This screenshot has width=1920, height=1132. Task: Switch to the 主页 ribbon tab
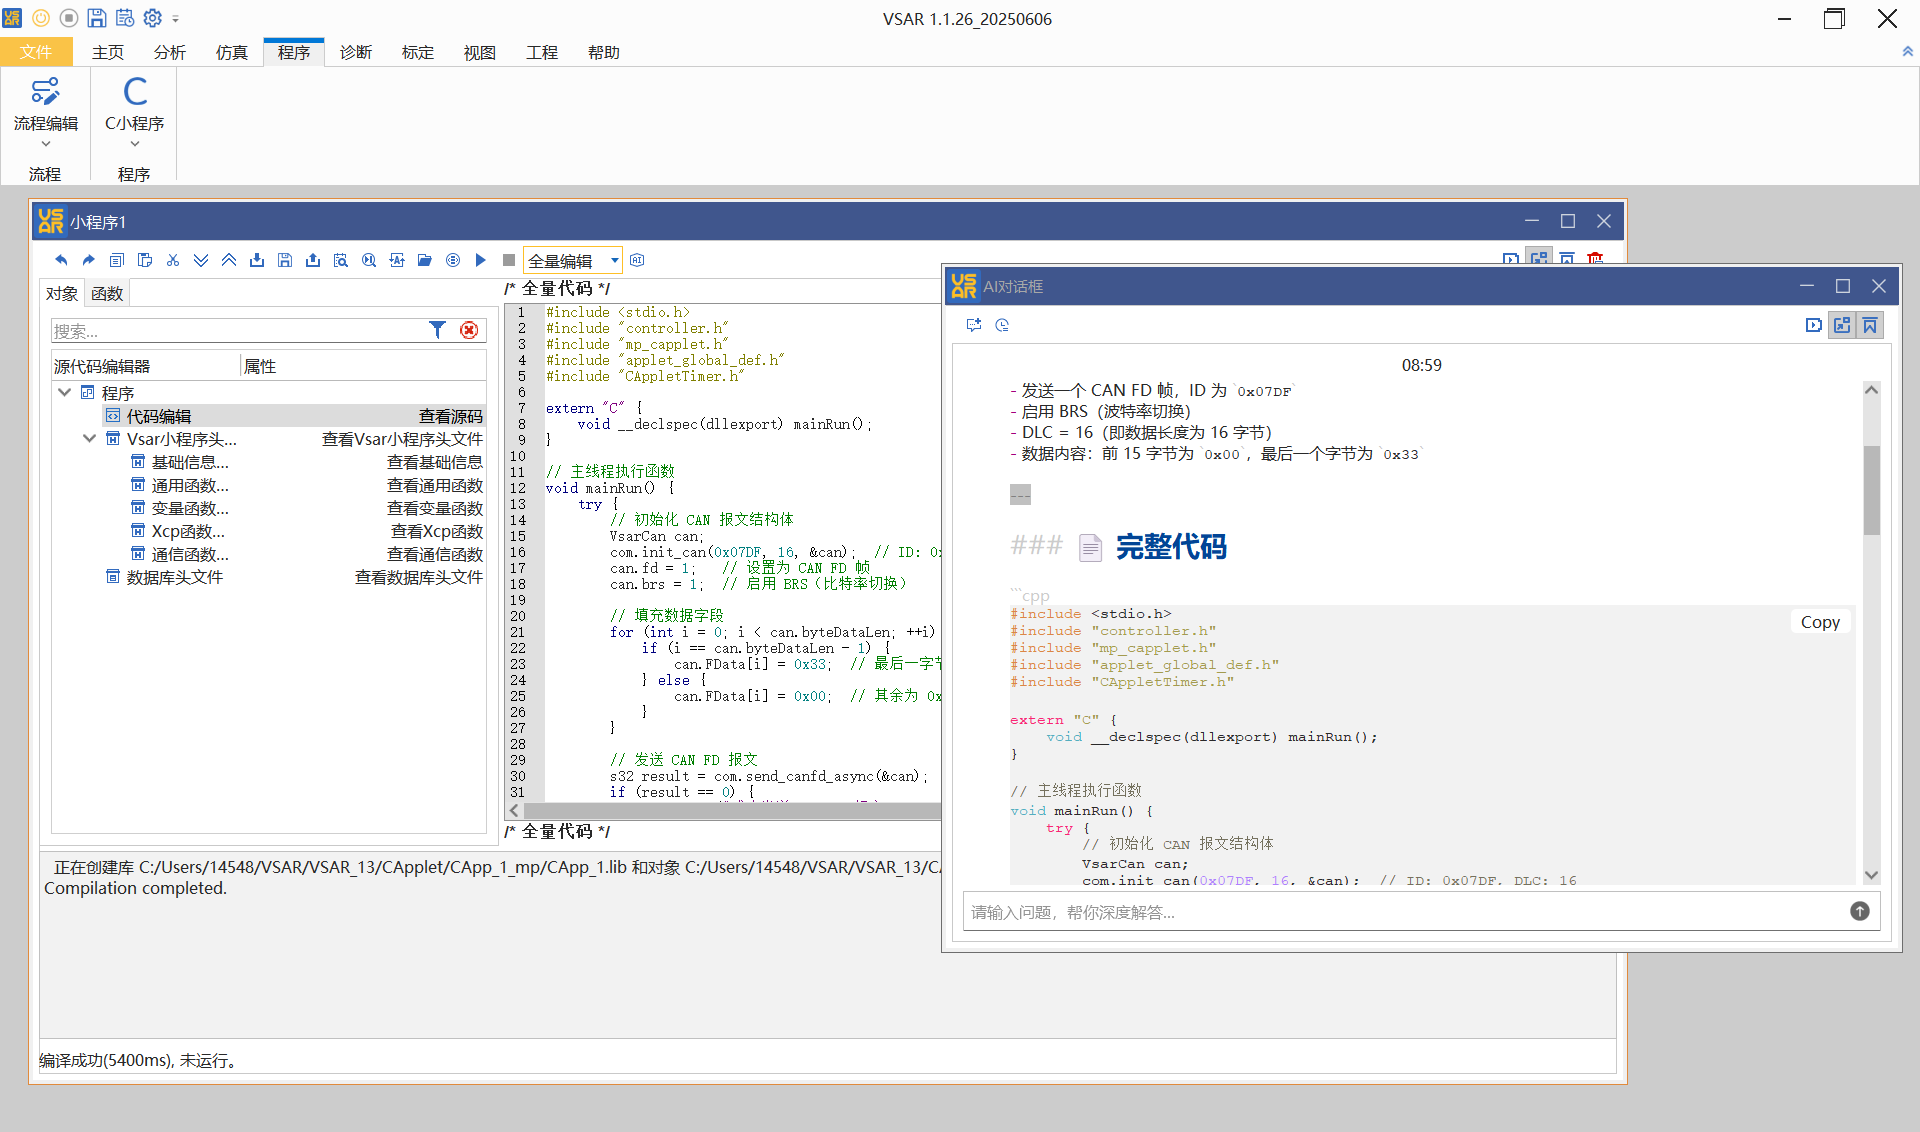pos(108,52)
